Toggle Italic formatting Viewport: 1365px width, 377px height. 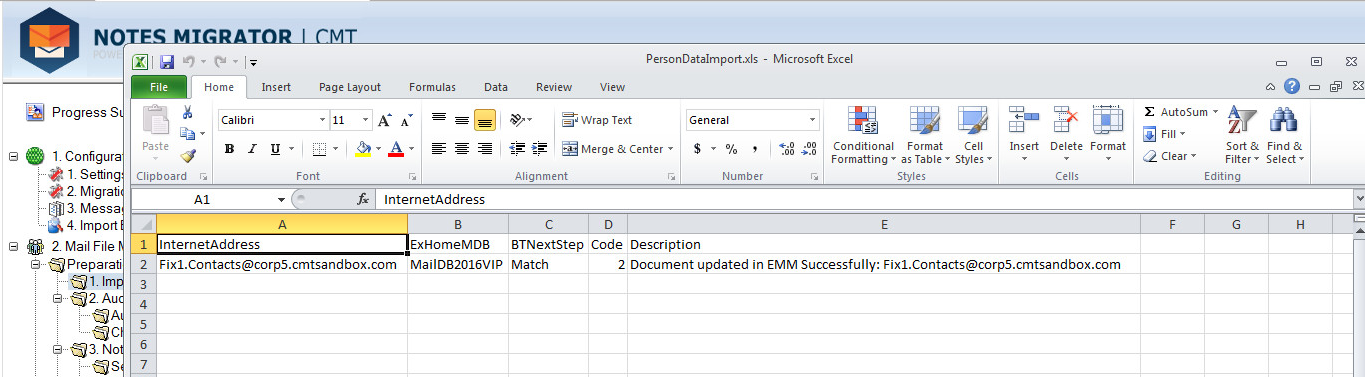coord(252,149)
